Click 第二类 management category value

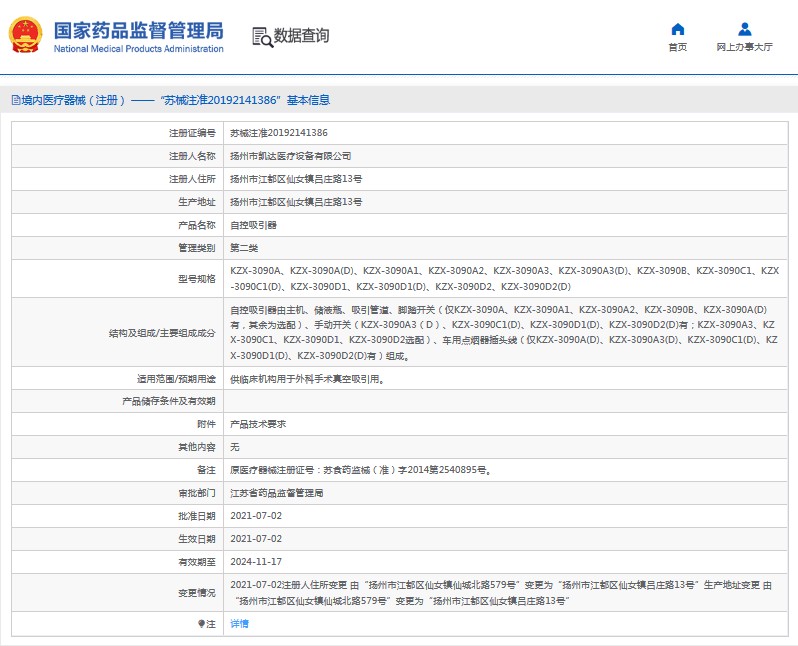244,248
